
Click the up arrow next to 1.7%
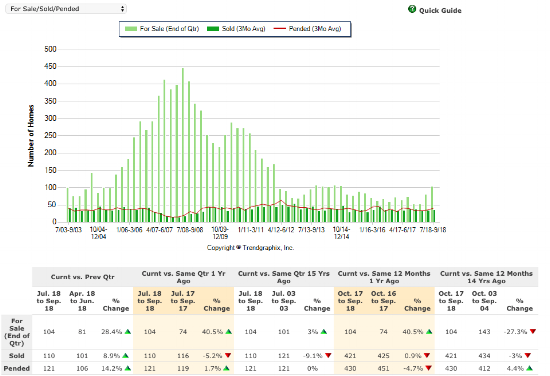point(226,368)
